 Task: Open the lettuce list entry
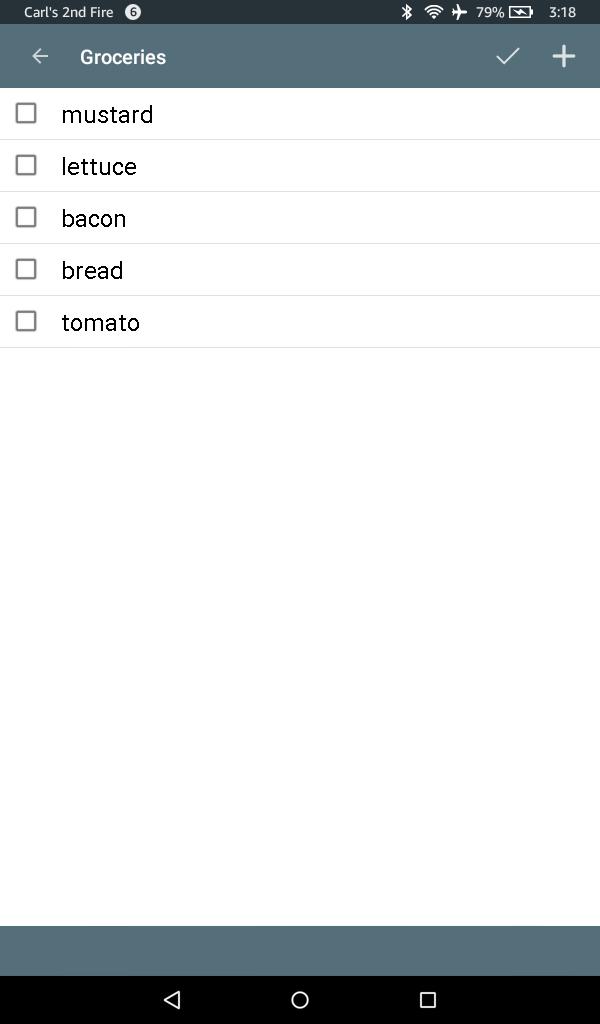point(300,166)
